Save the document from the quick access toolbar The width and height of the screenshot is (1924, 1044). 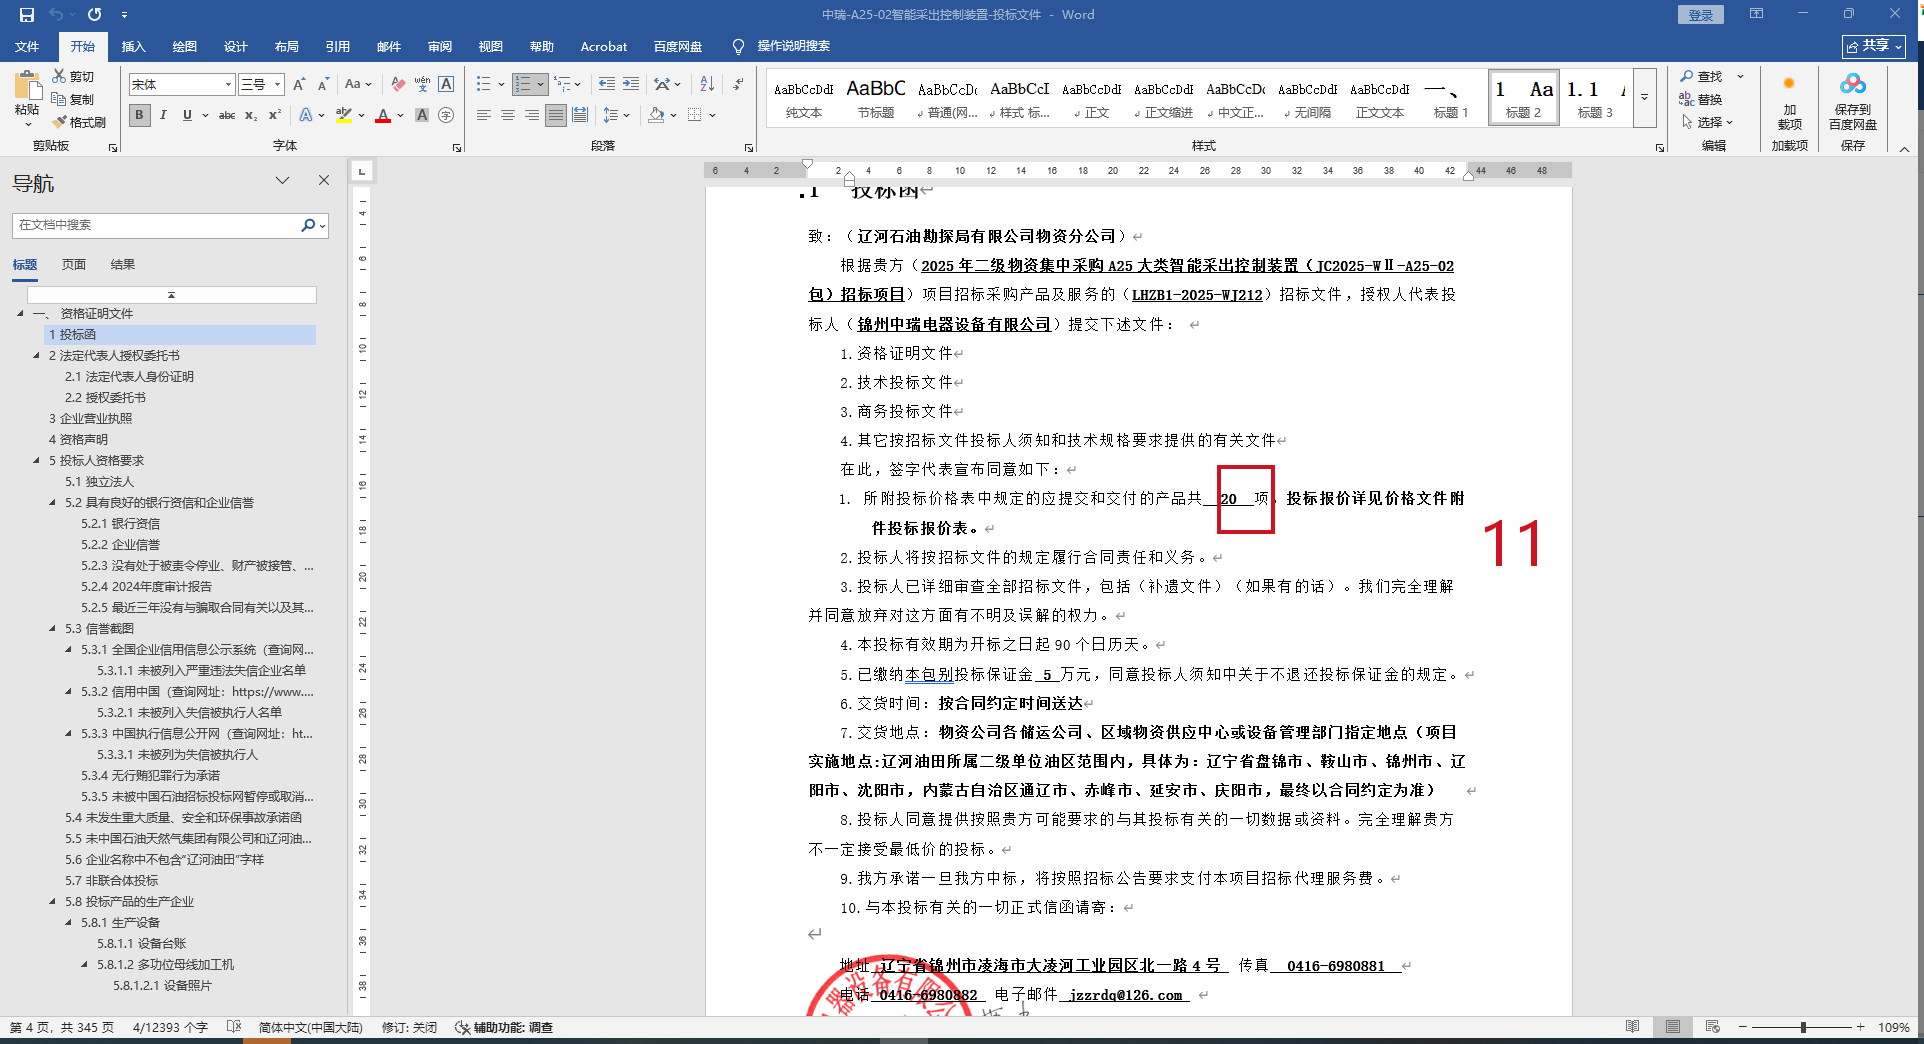(27, 15)
